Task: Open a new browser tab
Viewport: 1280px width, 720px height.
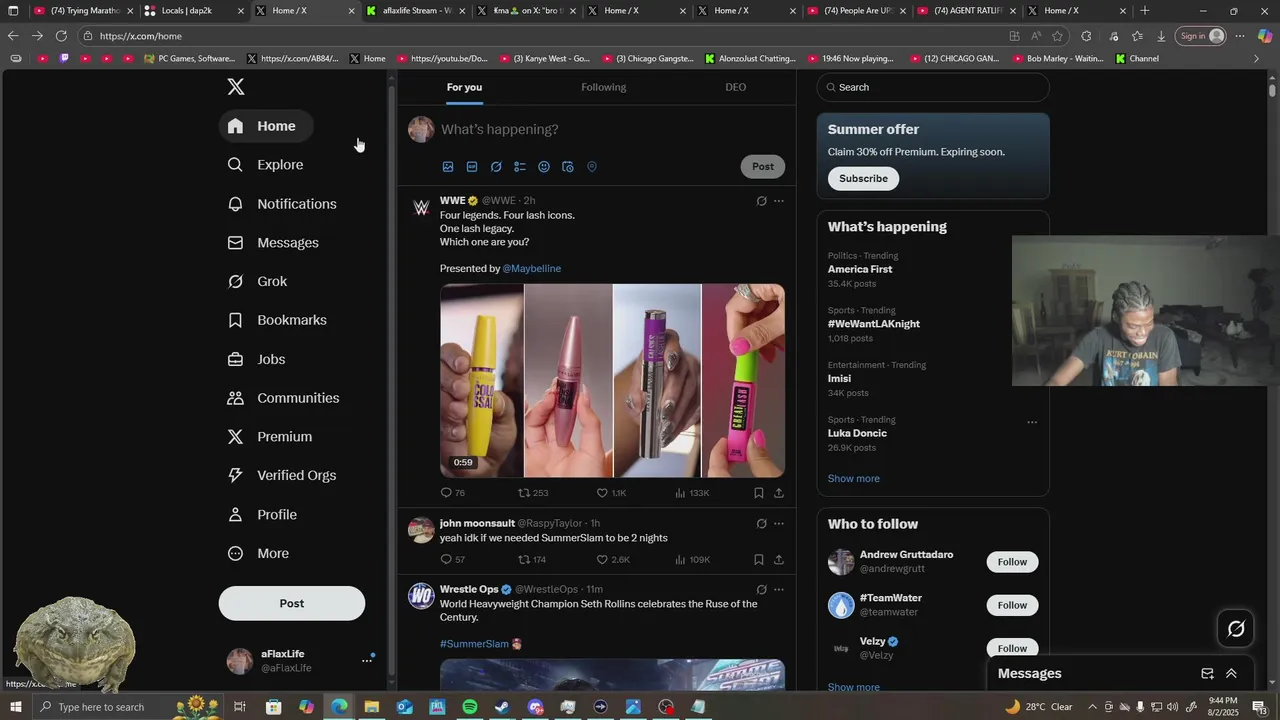Action: (x=1145, y=11)
